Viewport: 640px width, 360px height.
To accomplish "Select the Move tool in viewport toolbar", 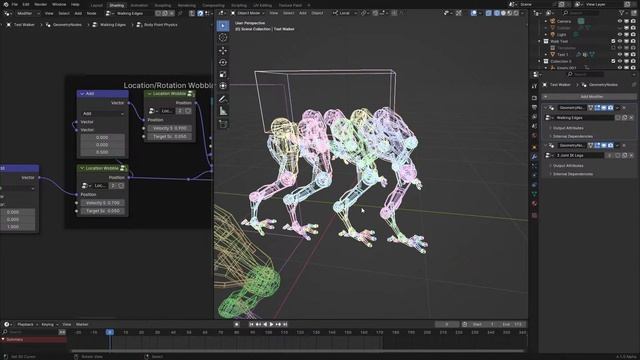I will 222,50.
